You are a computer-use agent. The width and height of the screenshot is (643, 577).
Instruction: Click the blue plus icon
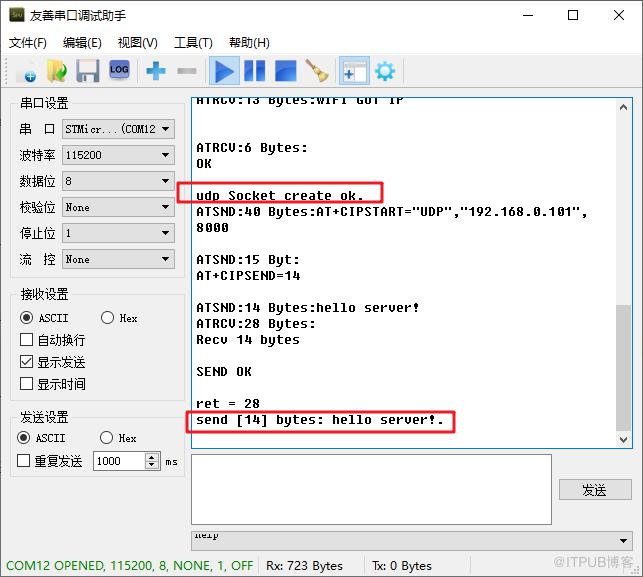point(156,71)
